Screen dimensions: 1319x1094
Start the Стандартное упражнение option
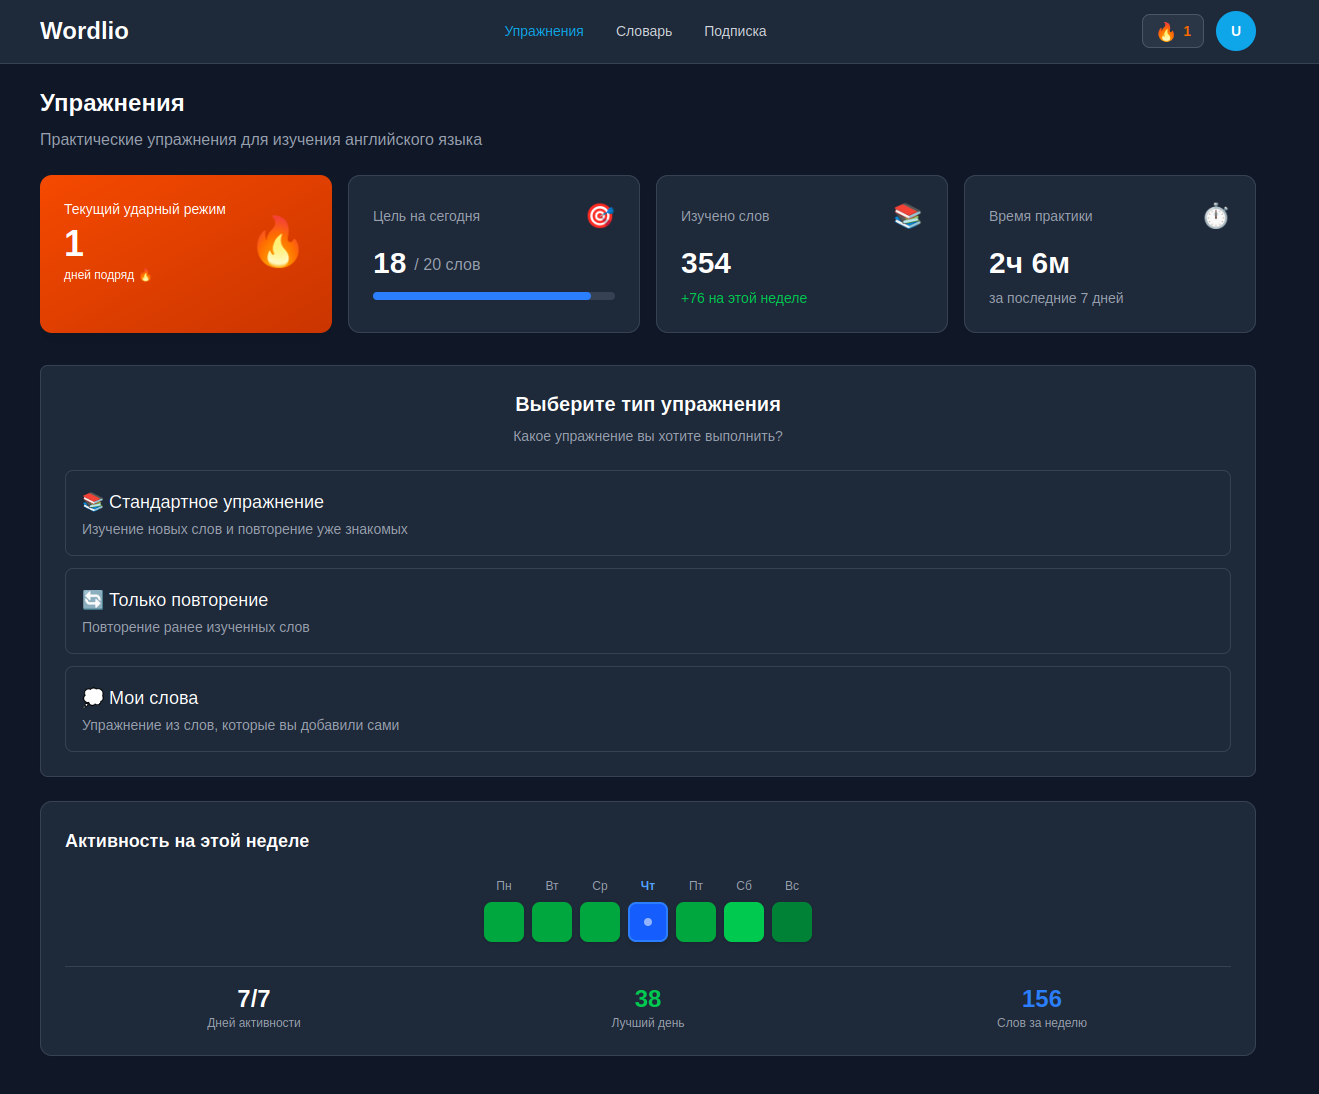coord(648,512)
